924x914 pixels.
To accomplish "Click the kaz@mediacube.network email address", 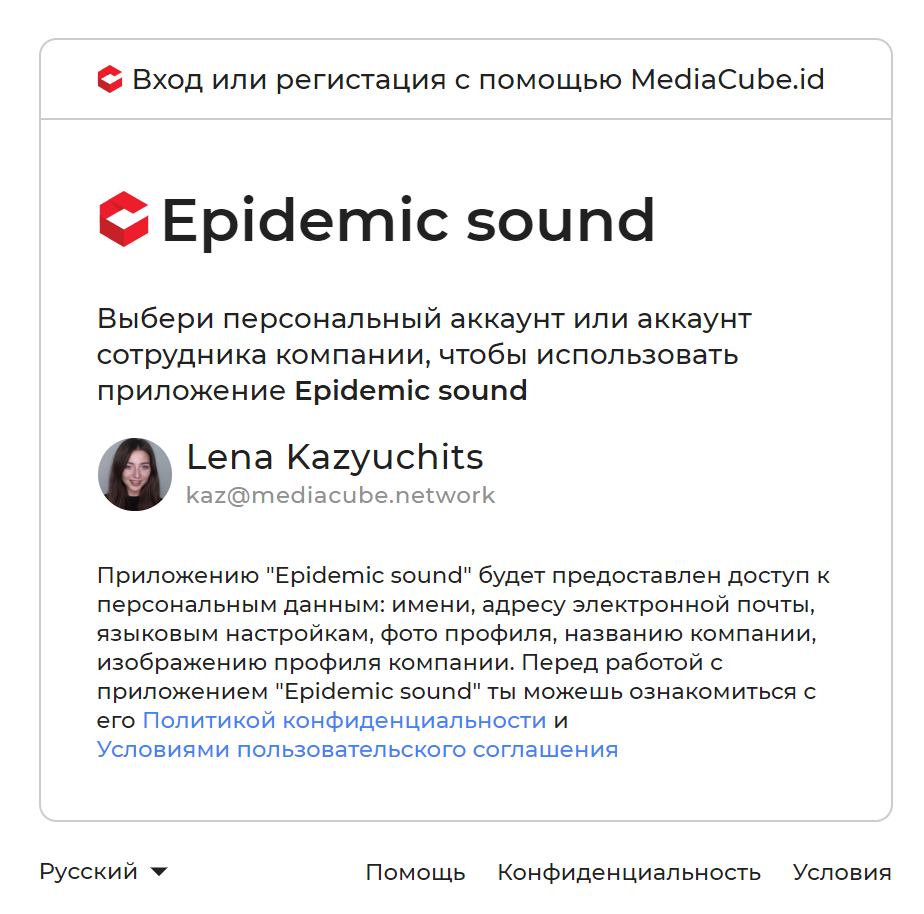I will point(341,495).
